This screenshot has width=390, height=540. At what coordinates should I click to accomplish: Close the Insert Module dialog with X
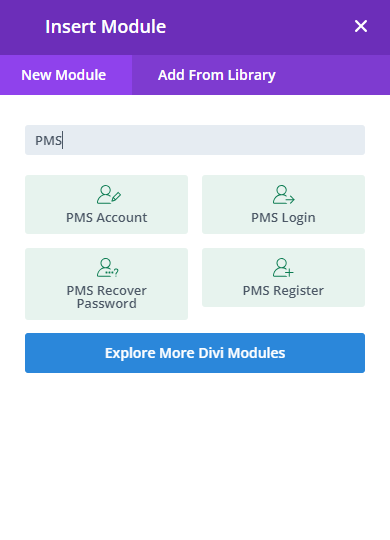(361, 26)
